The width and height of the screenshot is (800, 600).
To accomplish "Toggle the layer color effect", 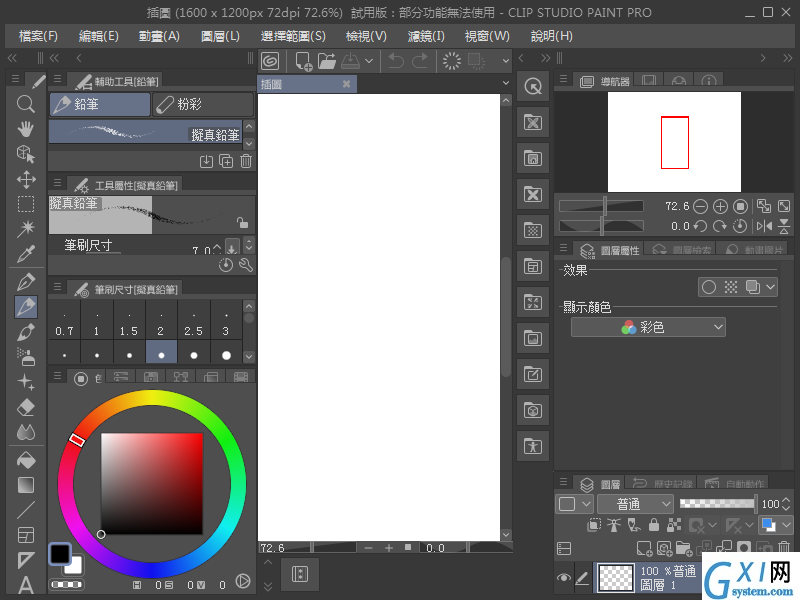I will 753,287.
